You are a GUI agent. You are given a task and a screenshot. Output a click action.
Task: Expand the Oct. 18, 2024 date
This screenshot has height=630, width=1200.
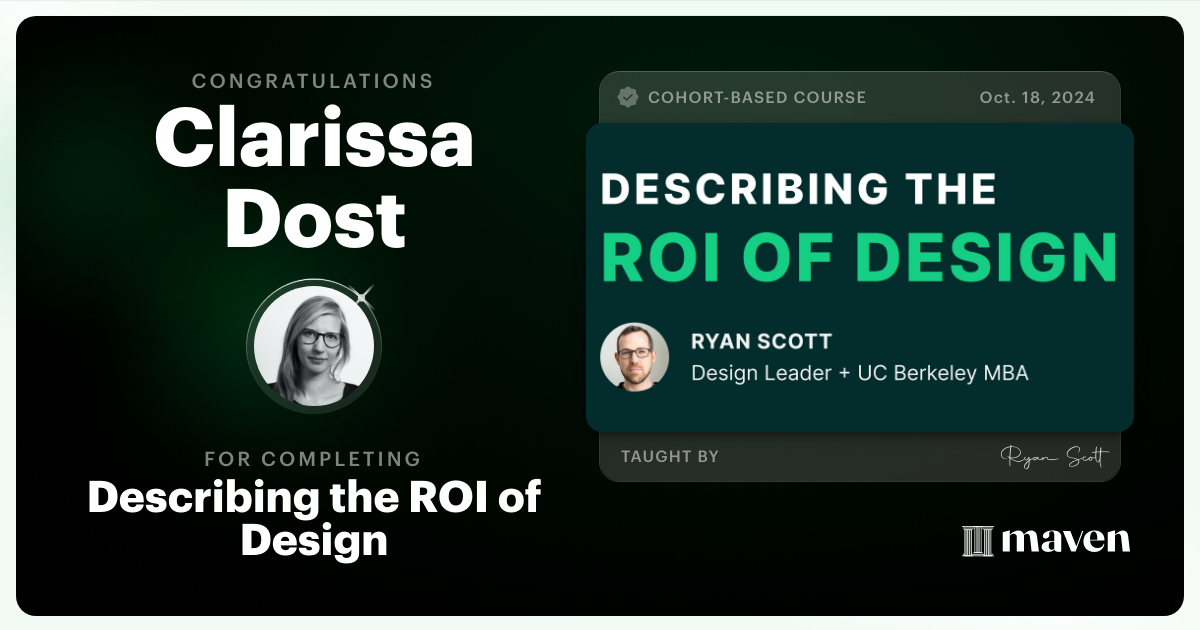click(x=1037, y=97)
